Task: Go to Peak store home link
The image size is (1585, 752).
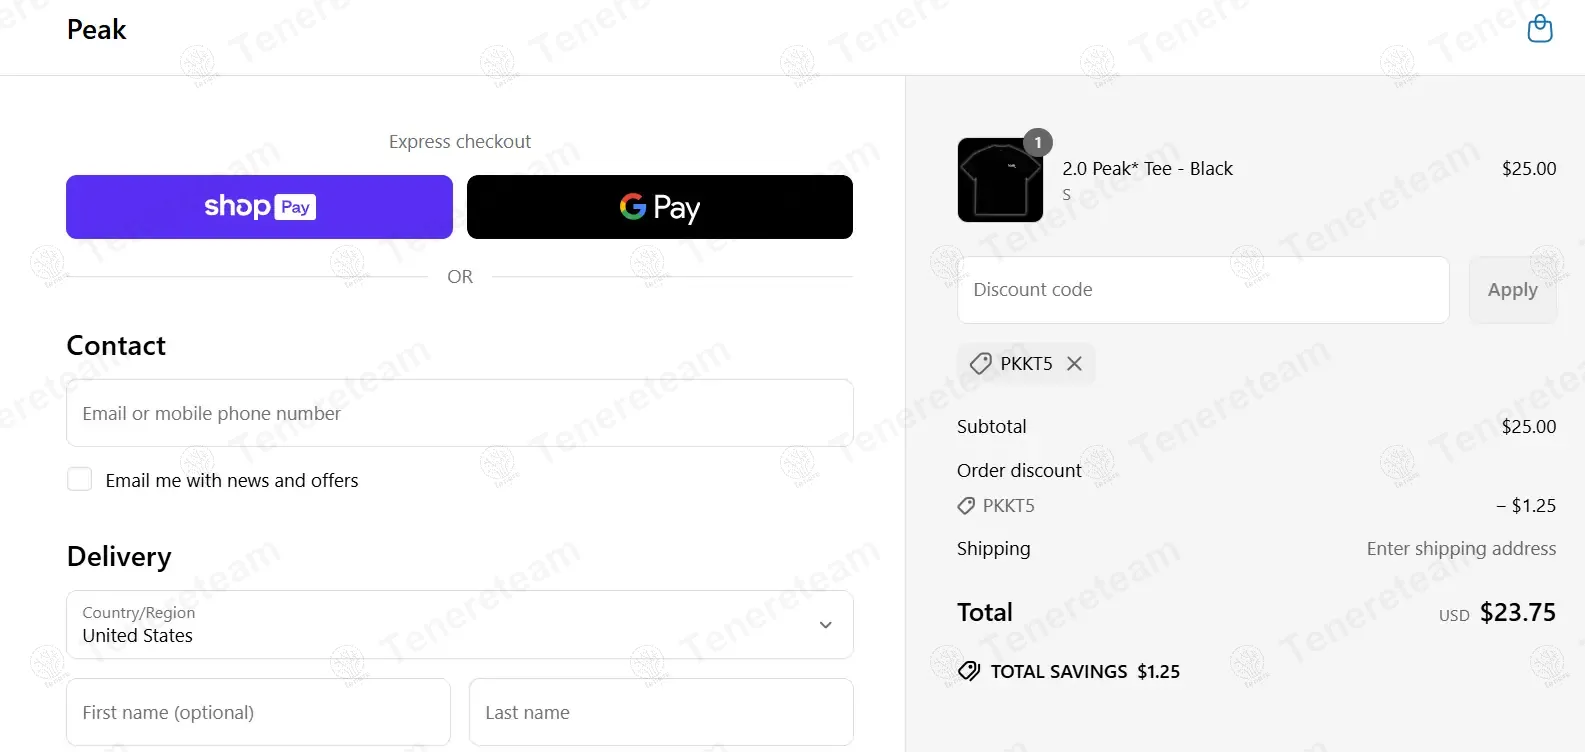Action: (97, 30)
